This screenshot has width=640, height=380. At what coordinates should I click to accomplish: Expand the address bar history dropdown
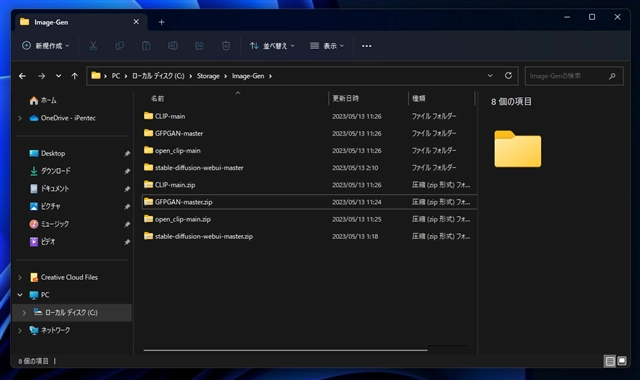tap(490, 76)
